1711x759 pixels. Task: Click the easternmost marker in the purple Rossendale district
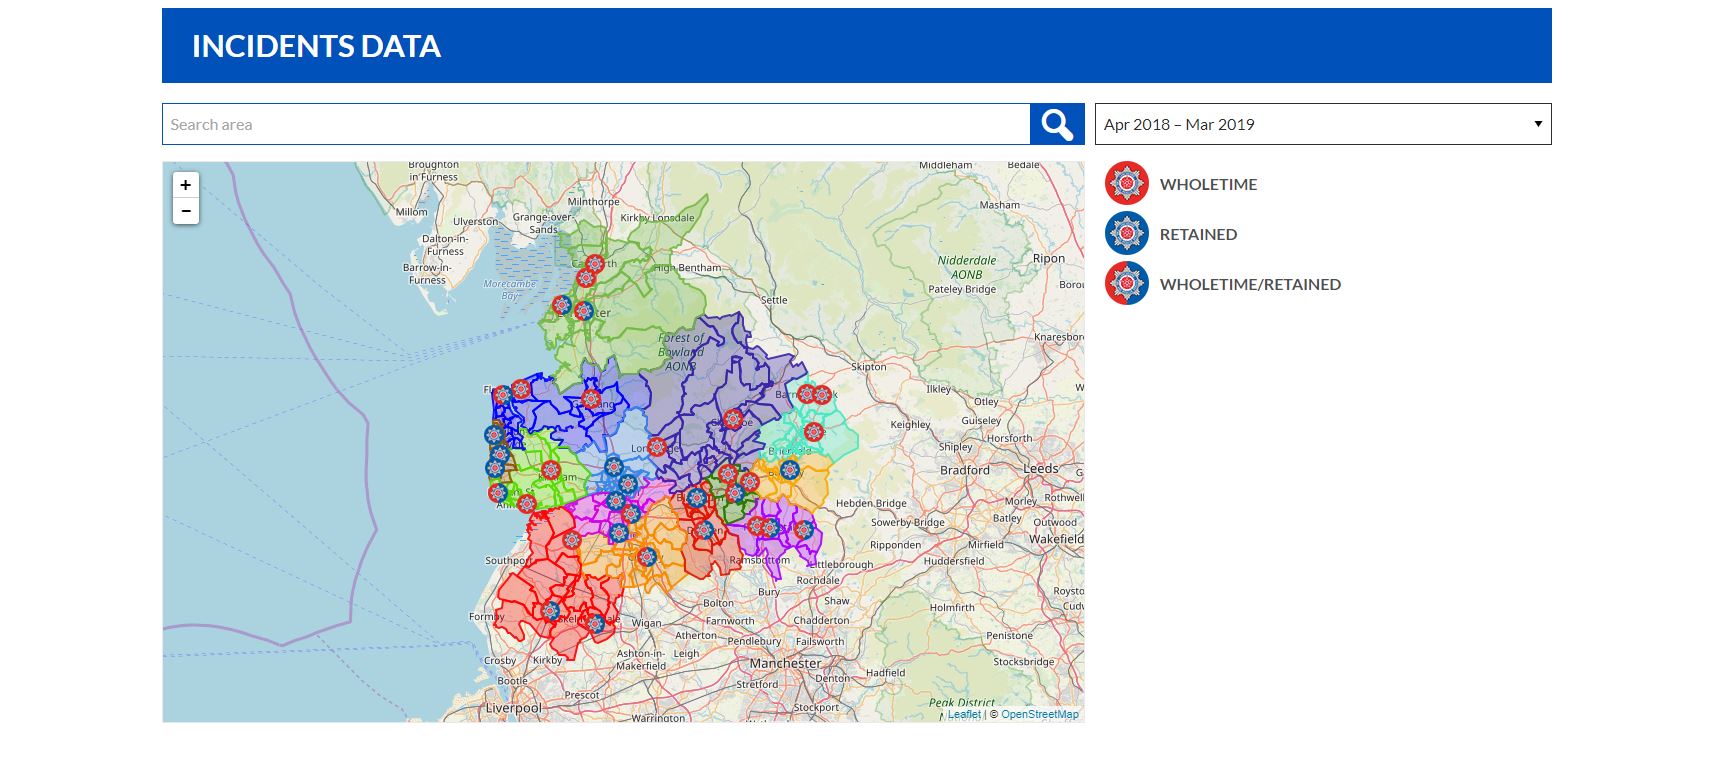(x=803, y=529)
